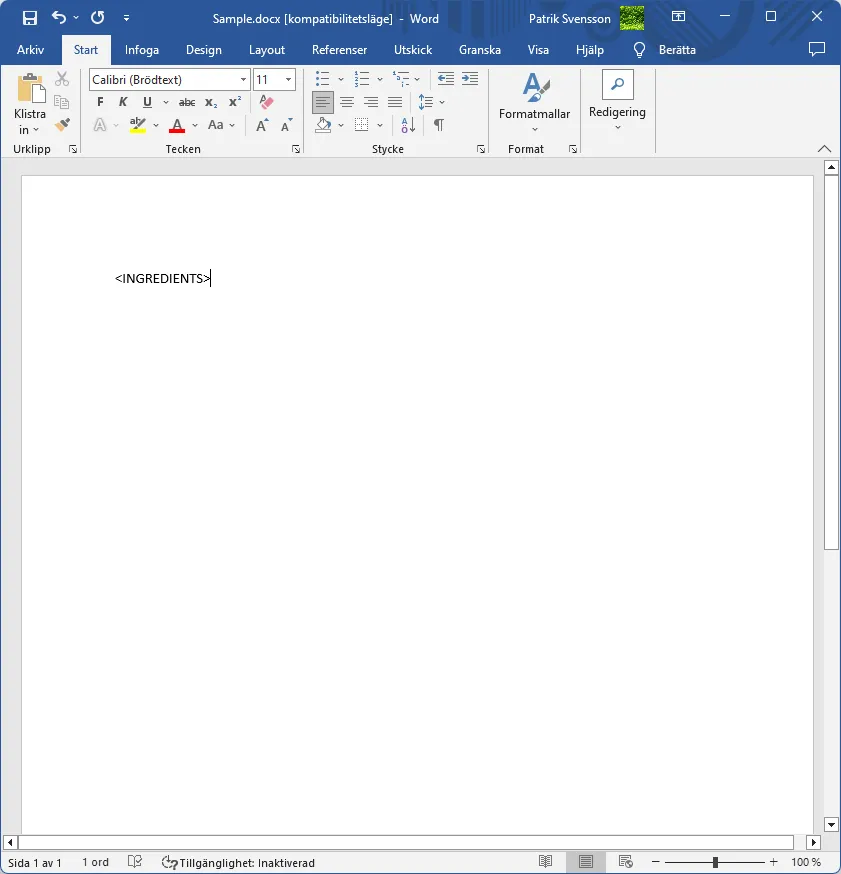
Task: Toggle bold formatting (F)
Action: [100, 102]
